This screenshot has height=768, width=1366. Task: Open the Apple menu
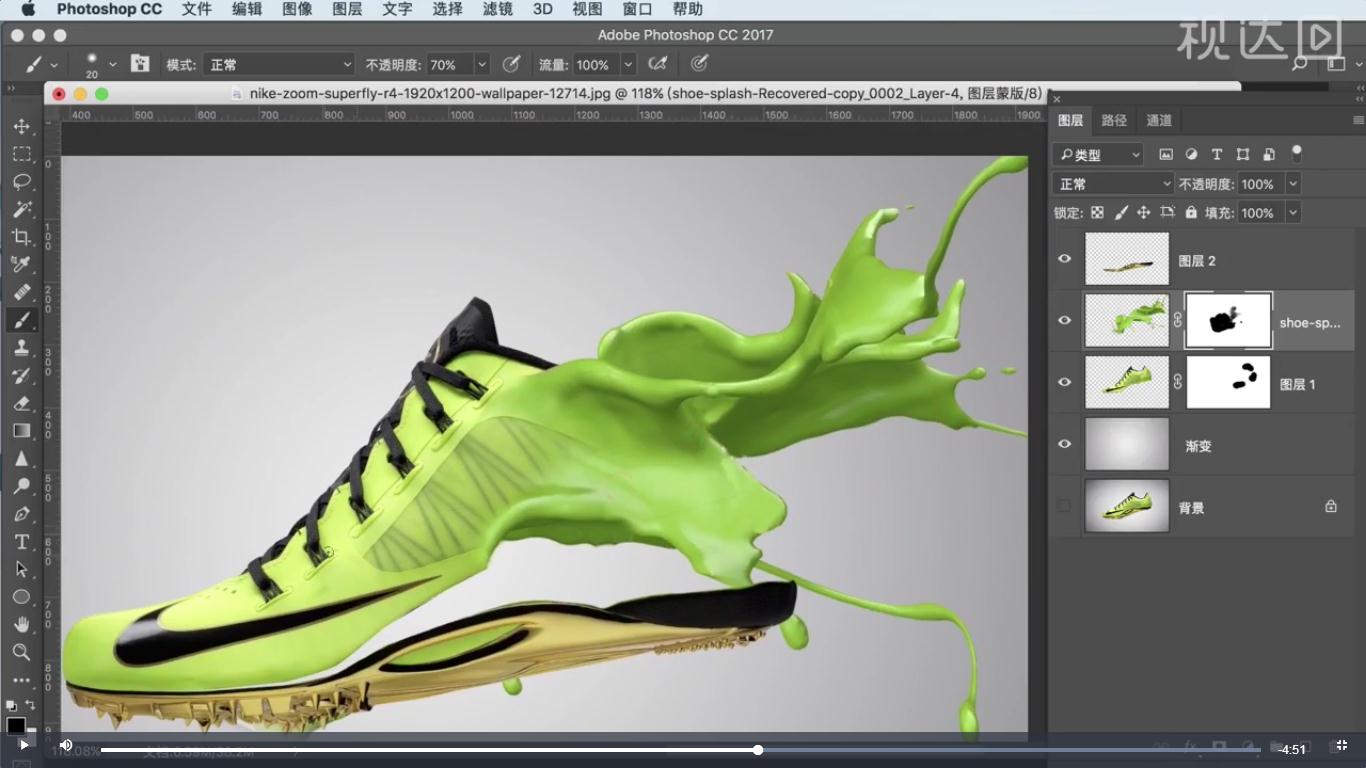click(x=28, y=9)
